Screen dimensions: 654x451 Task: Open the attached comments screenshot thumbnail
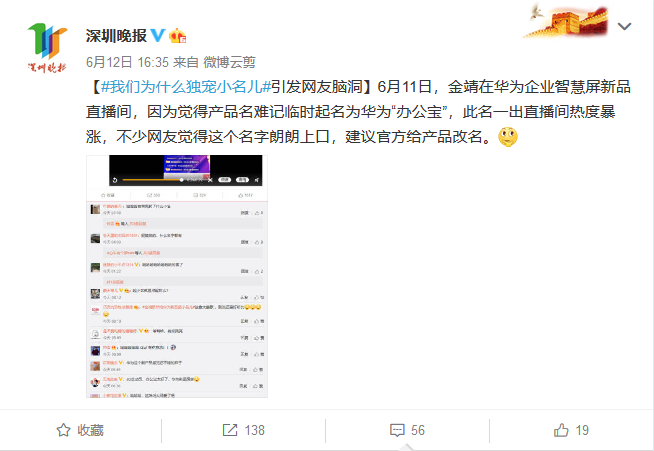(177, 276)
